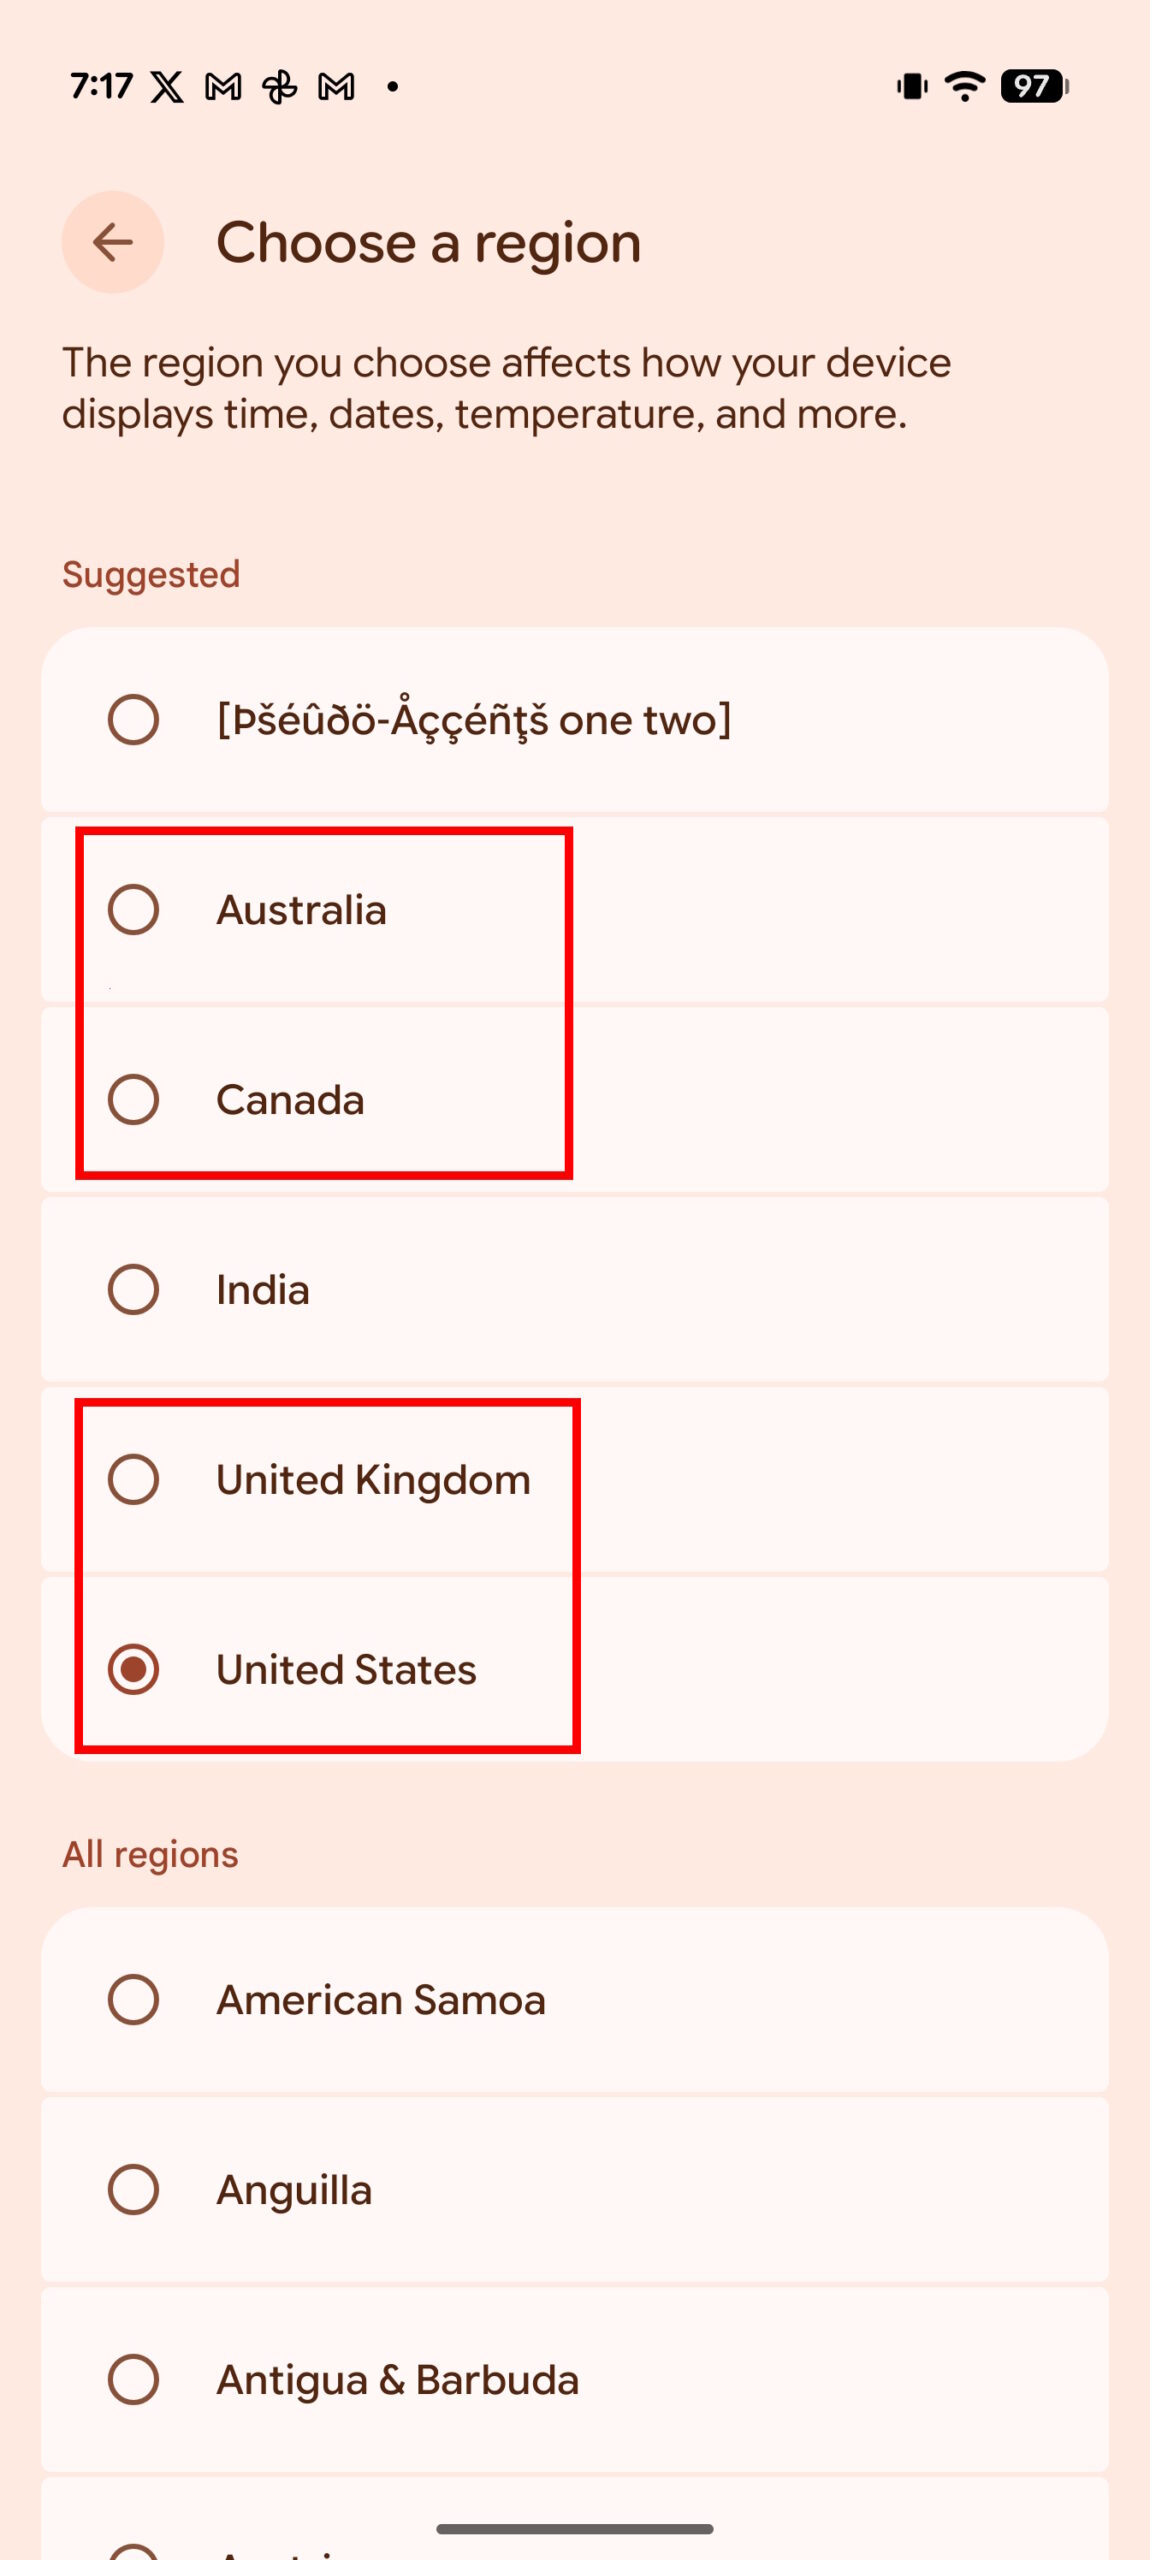Tap the pinwheel notification icon
The width and height of the screenshot is (1150, 2560).
280,87
